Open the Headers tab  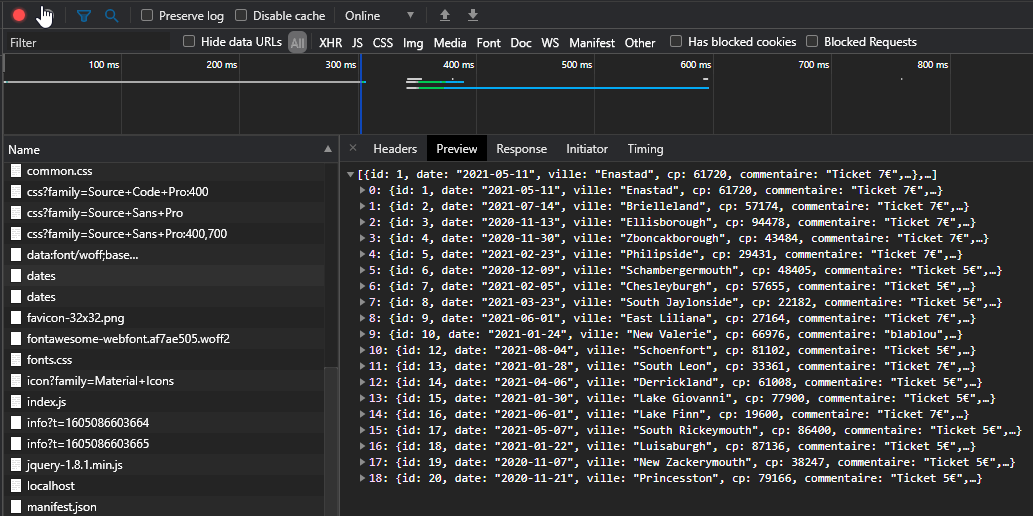pyautogui.click(x=395, y=149)
